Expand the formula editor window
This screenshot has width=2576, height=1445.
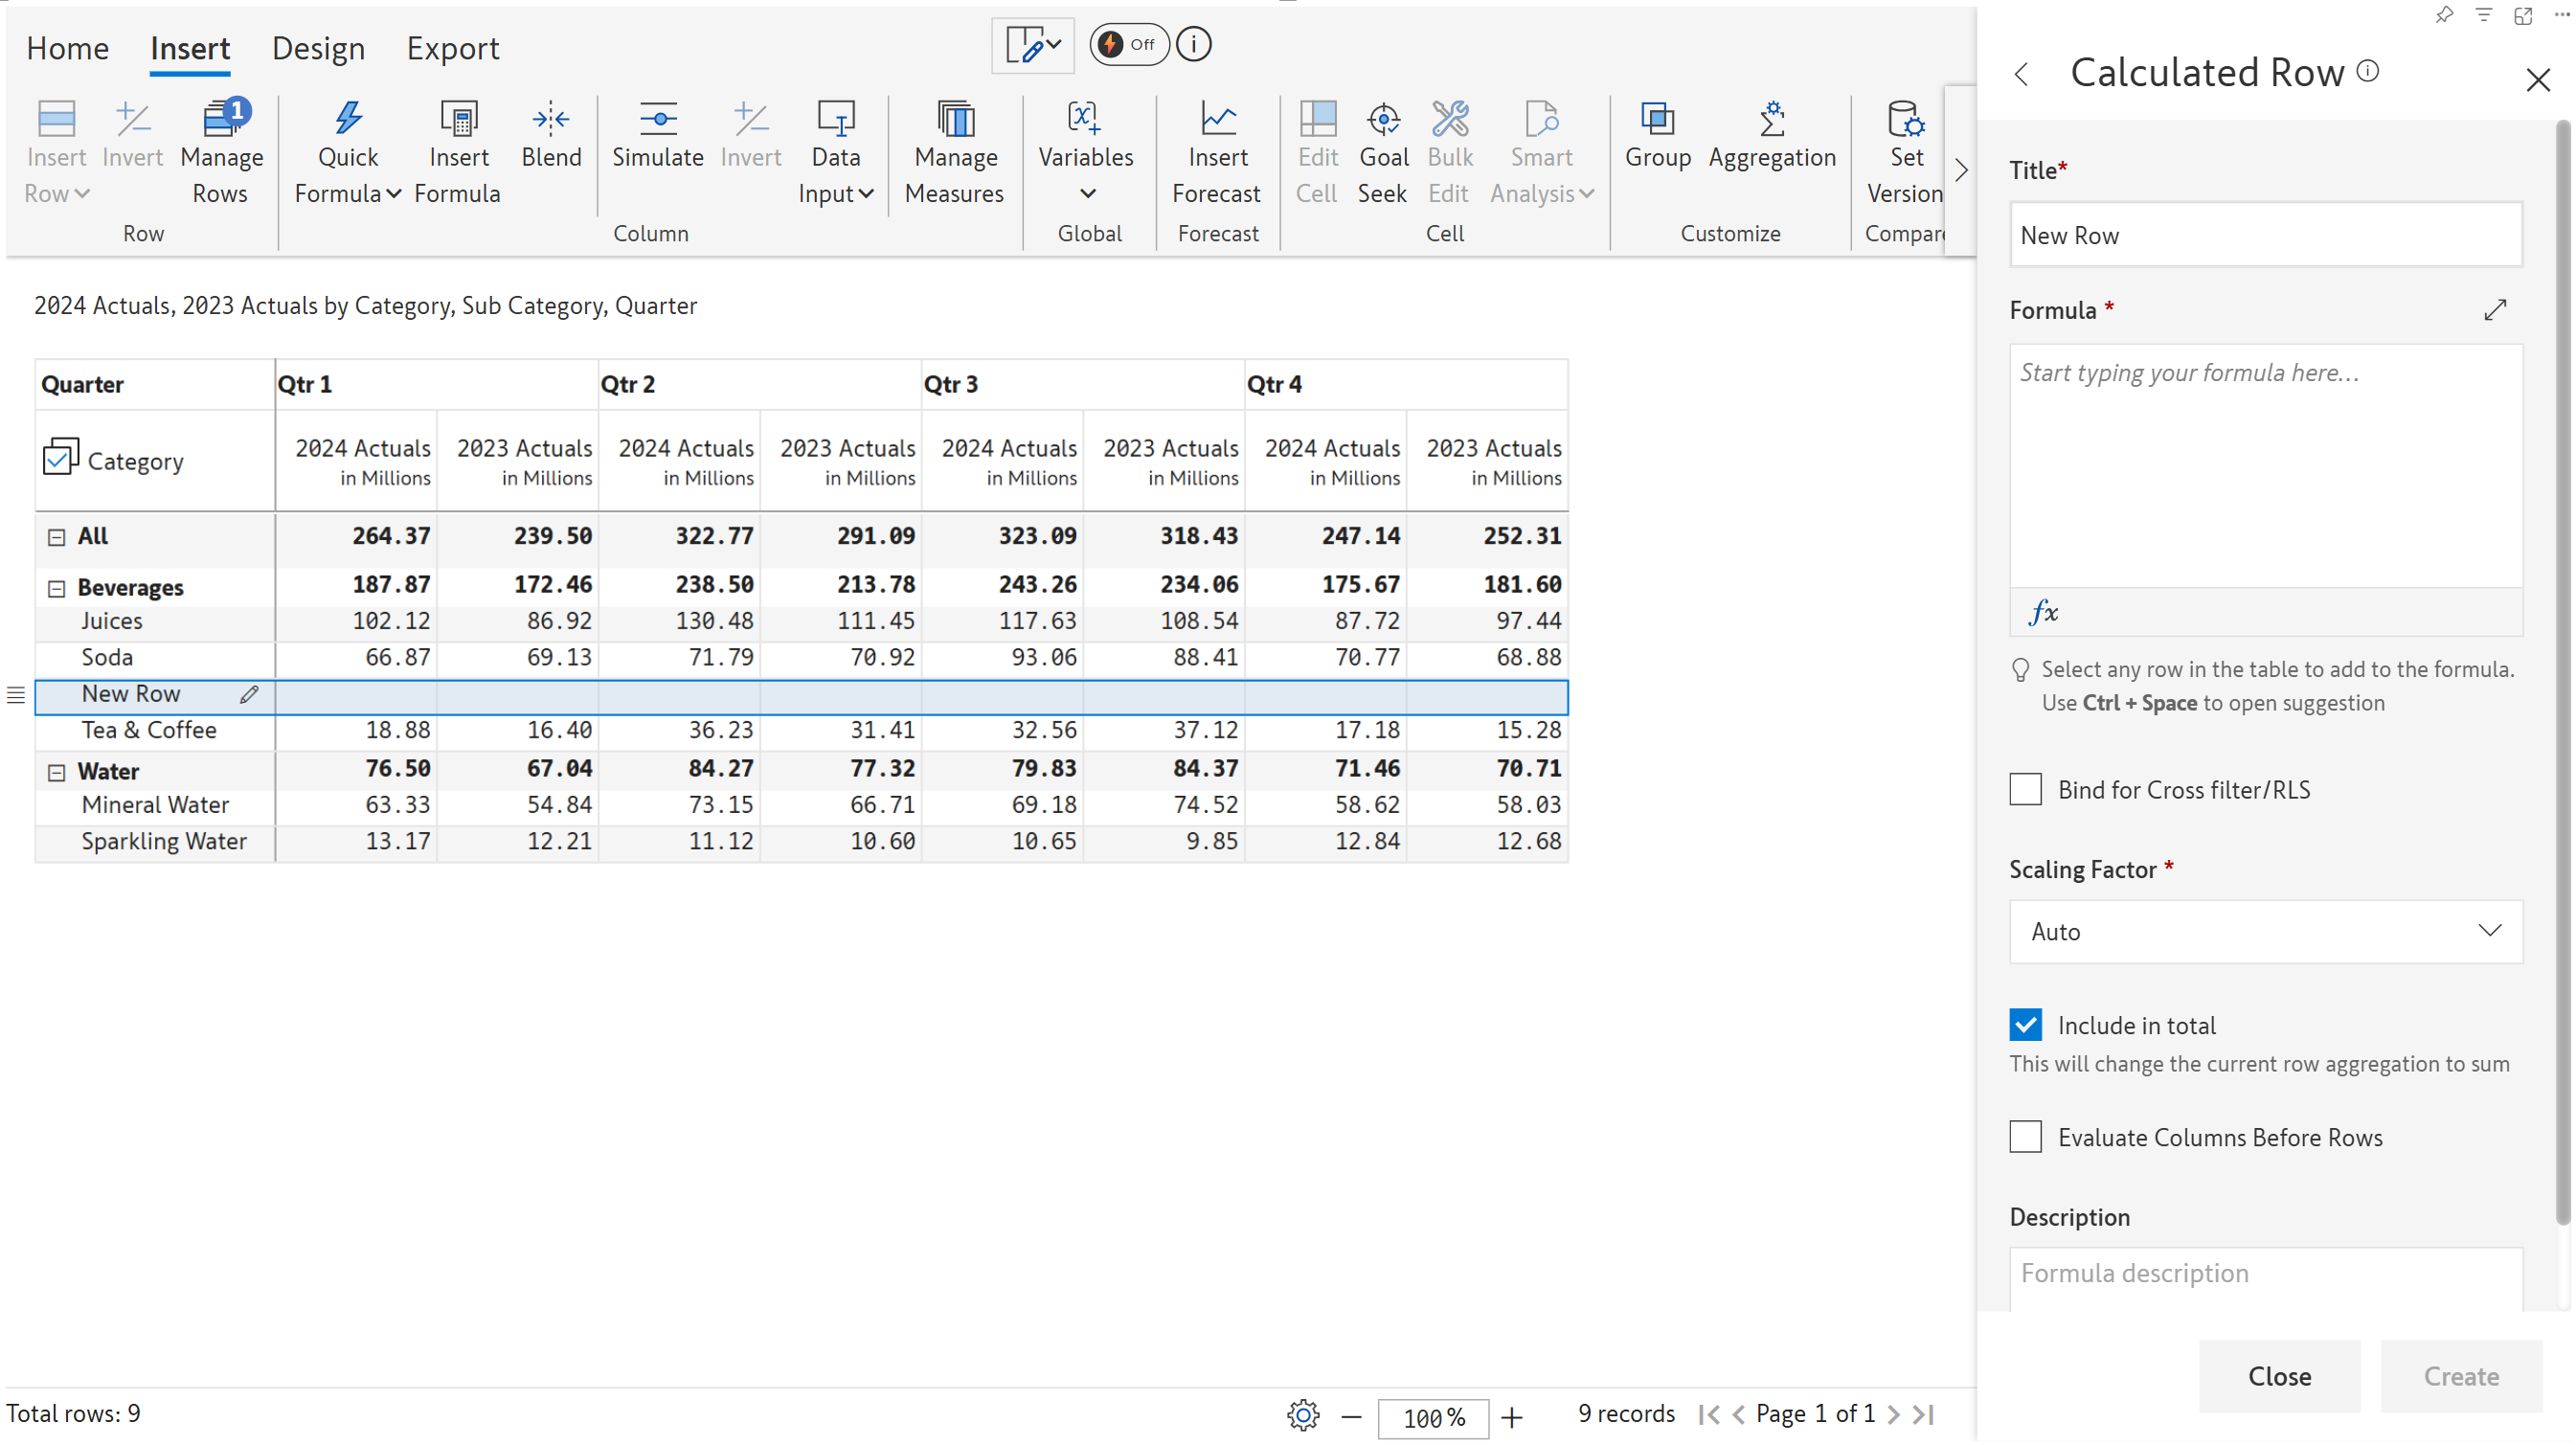(2494, 310)
